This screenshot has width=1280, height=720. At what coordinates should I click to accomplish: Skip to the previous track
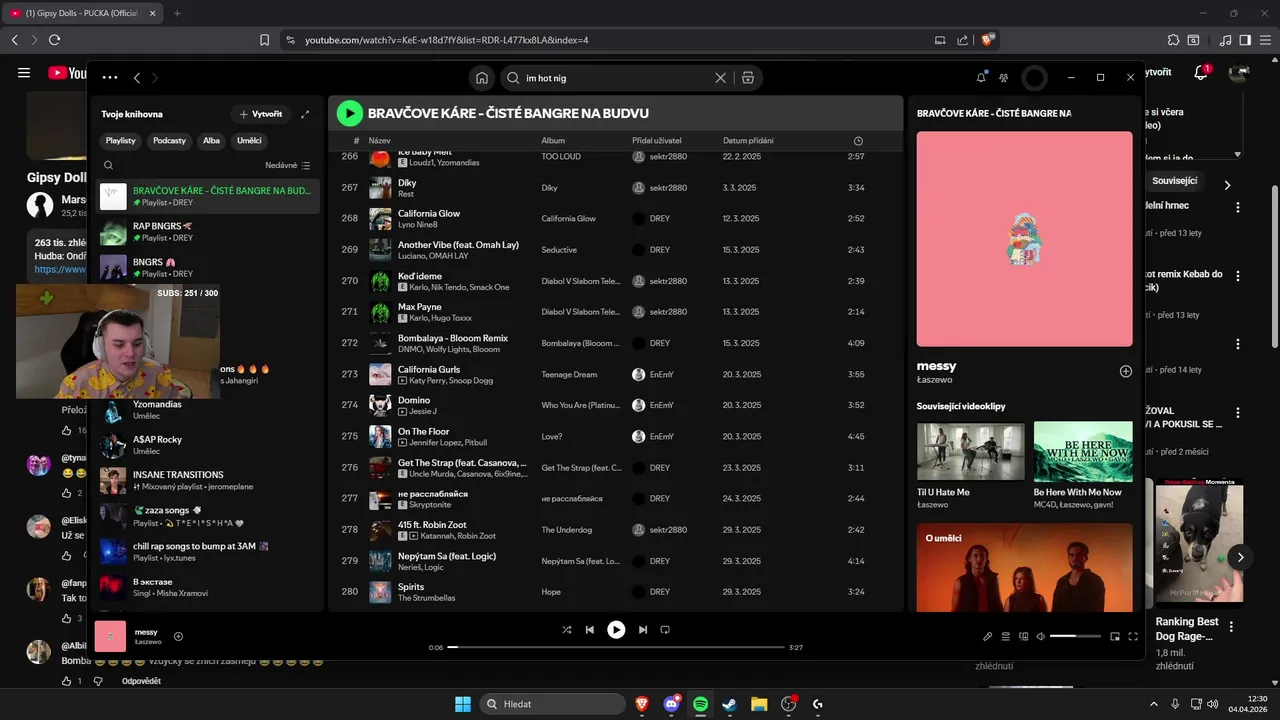pyautogui.click(x=590, y=630)
